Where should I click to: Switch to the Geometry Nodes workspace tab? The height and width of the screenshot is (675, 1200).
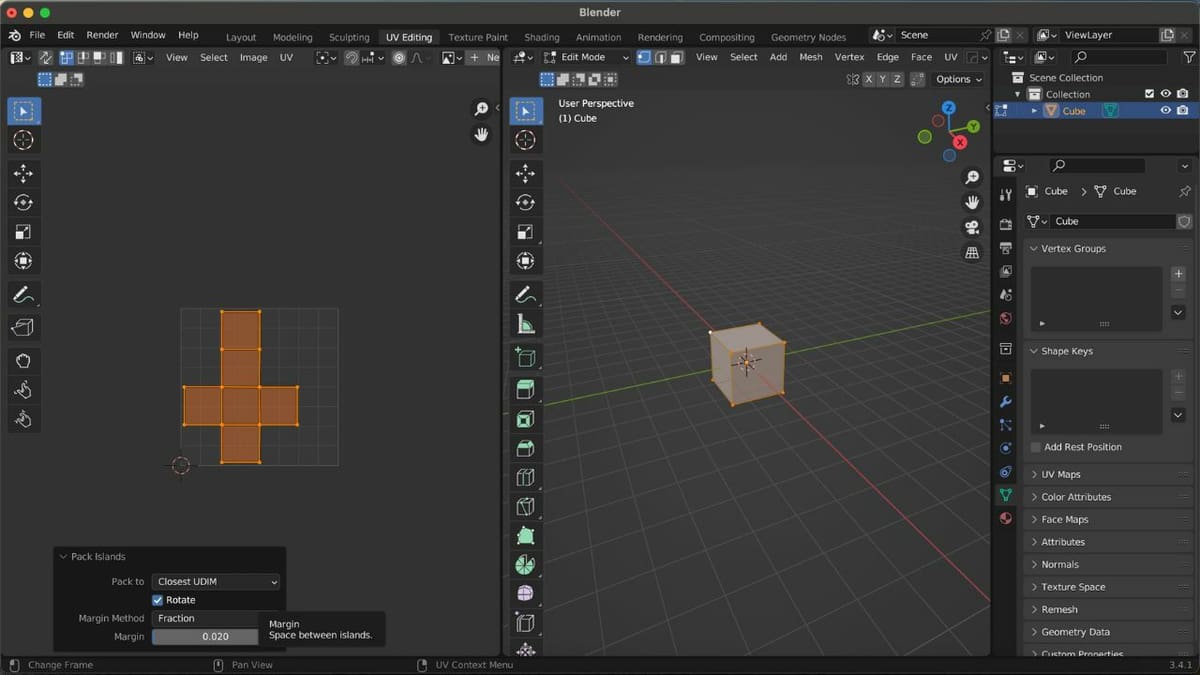click(x=808, y=37)
